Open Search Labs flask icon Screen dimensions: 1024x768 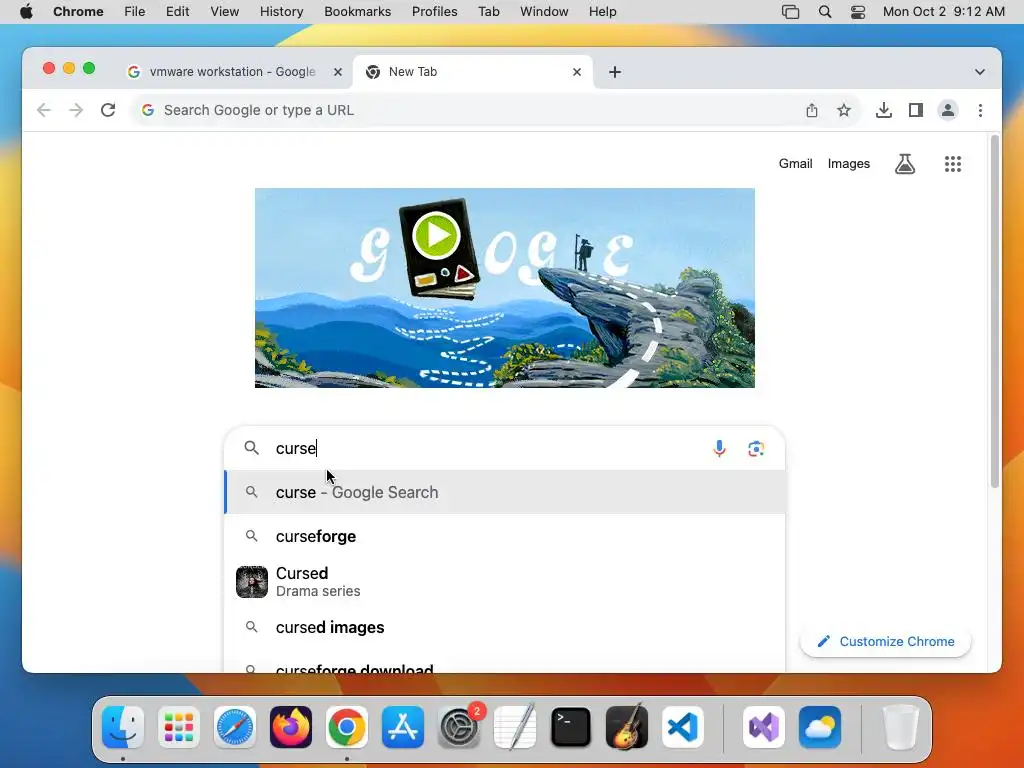(904, 164)
